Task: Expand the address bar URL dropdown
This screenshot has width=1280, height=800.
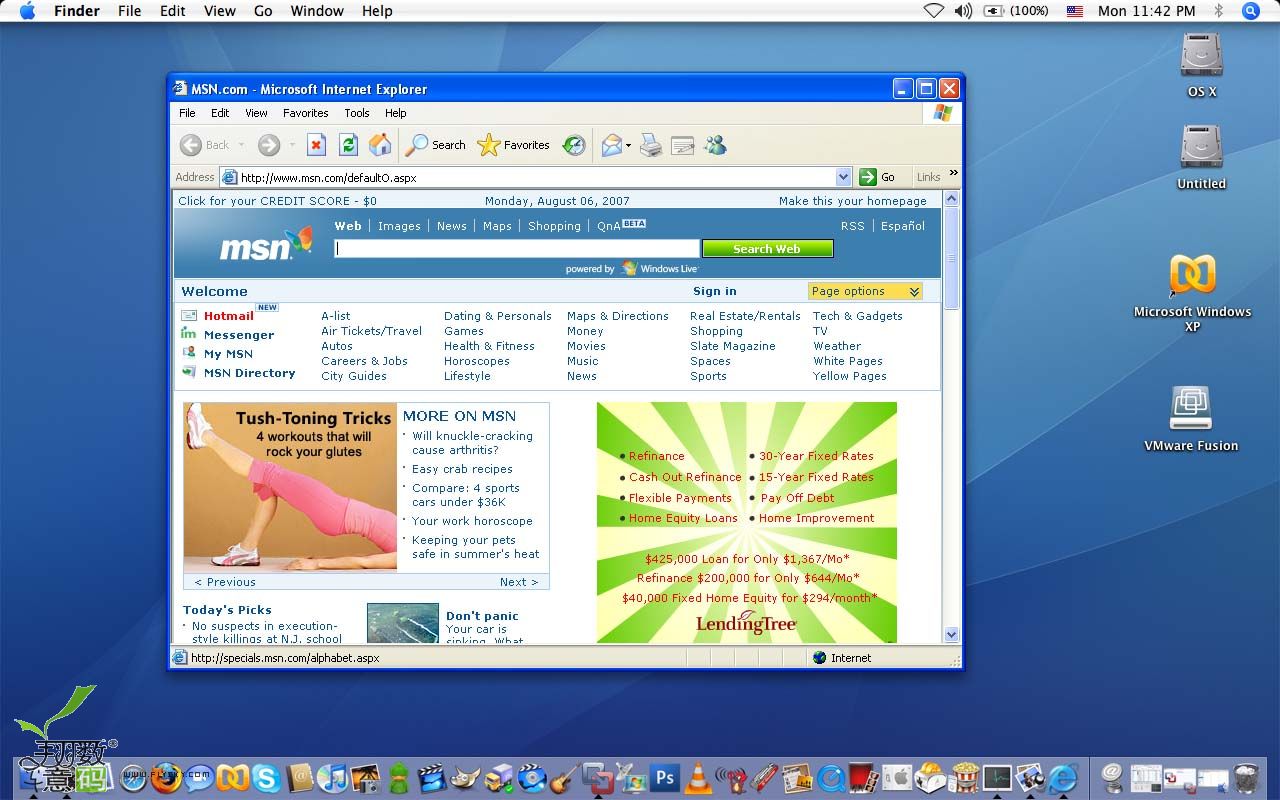Action: pyautogui.click(x=842, y=177)
